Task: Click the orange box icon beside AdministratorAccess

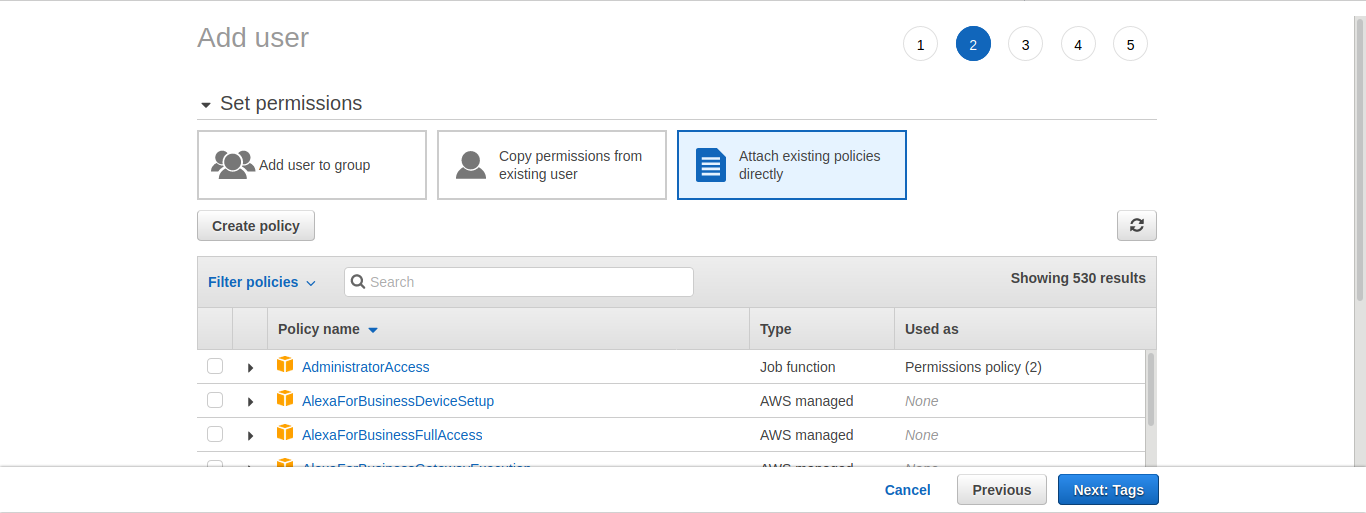Action: (285, 365)
